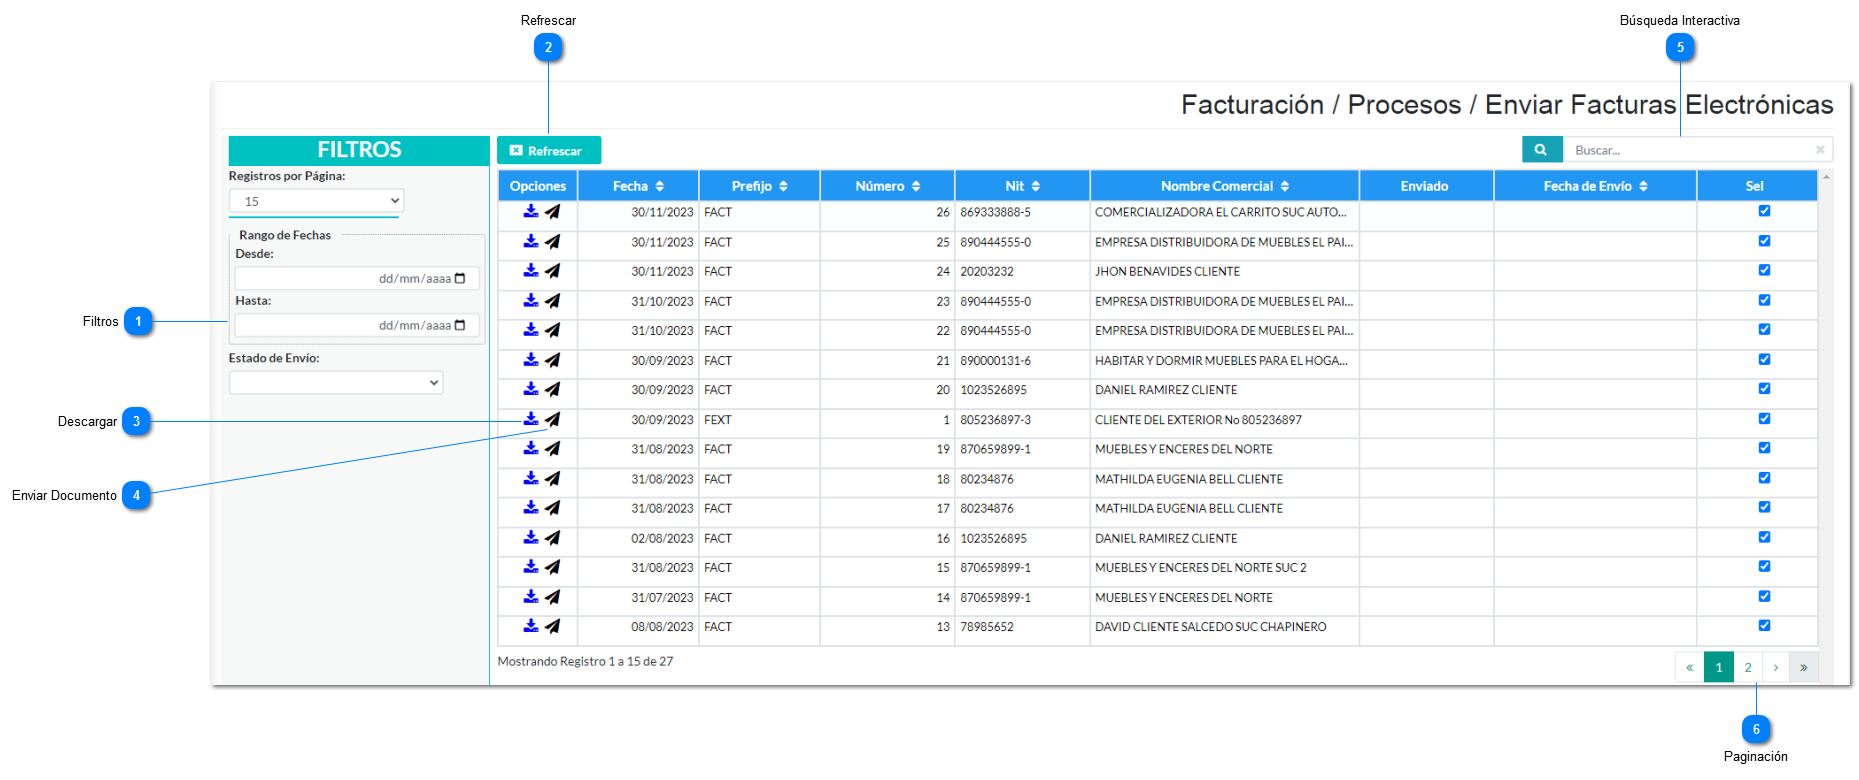Send invoice FACT number 13
Screen dimensions: 1859x780
click(x=553, y=627)
